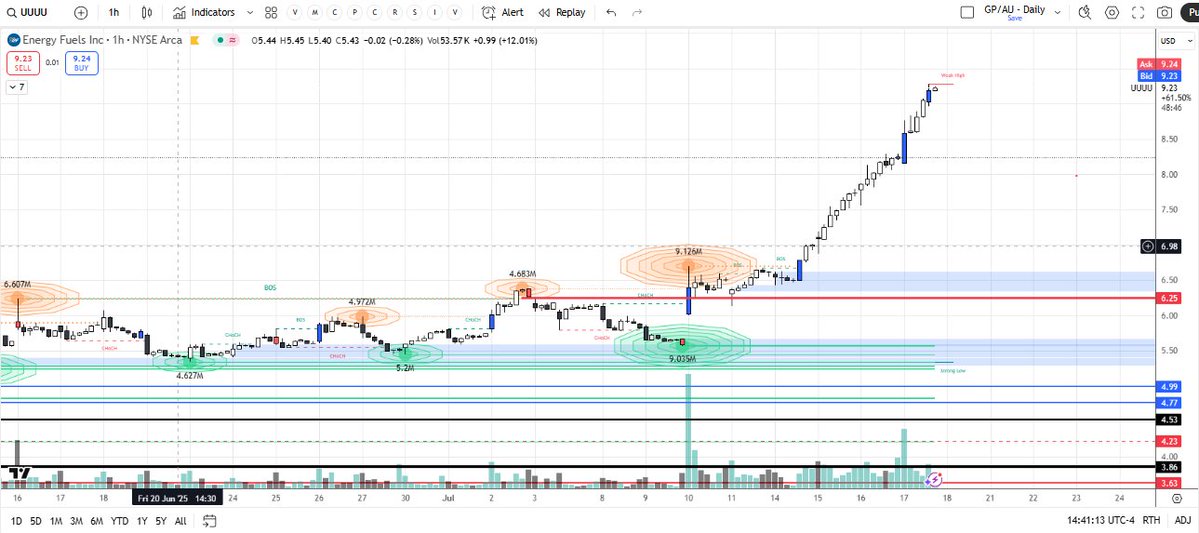This screenshot has height=533, width=1199.
Task: Click the S quick-access circle
Action: [414, 12]
